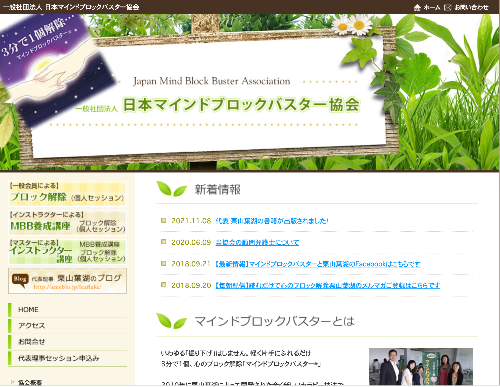Select 代表理事セッション申込み in side menu

click(x=68, y=358)
